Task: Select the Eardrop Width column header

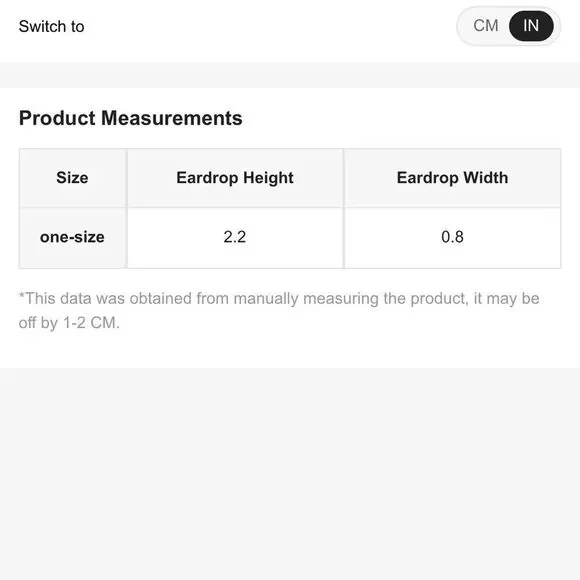Action: point(452,178)
